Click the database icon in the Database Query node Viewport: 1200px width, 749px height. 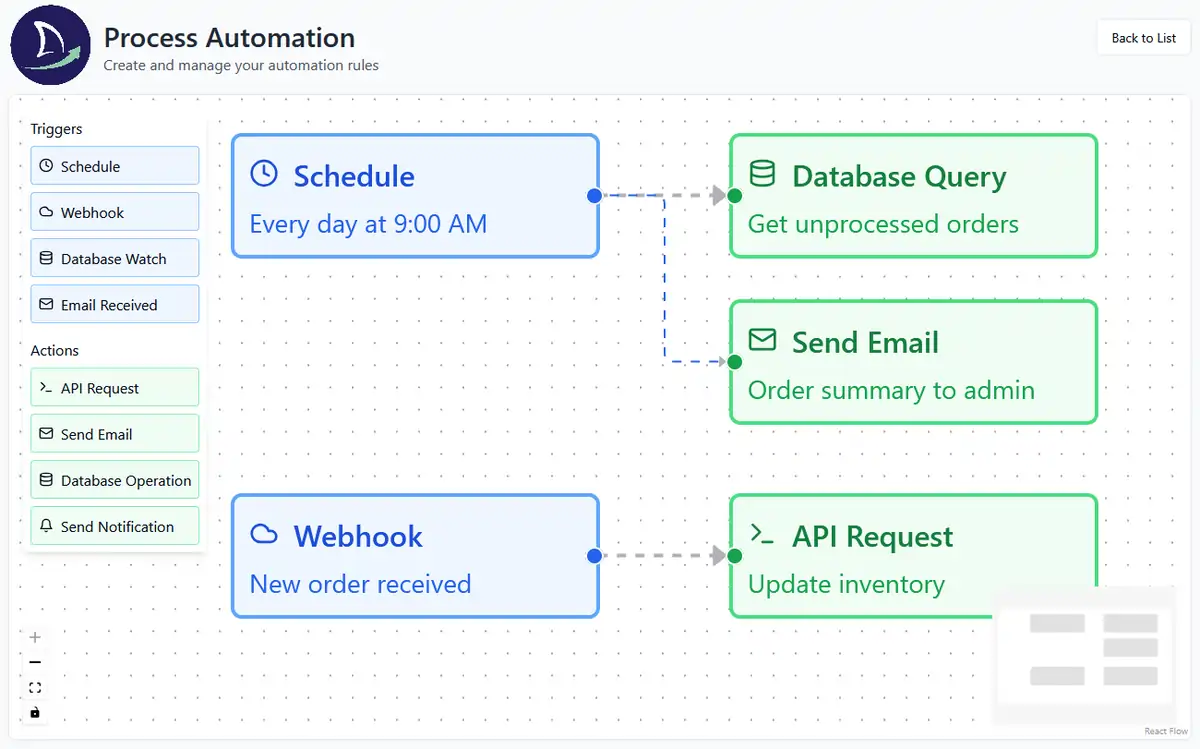coord(762,174)
